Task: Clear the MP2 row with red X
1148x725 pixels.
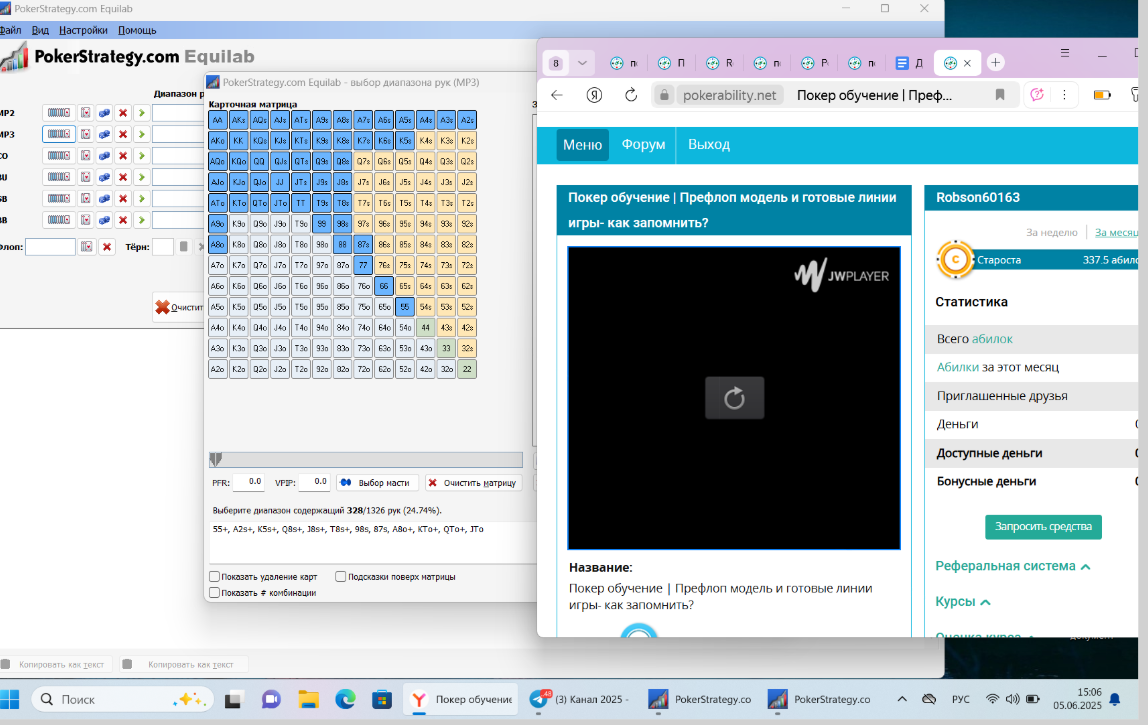Action: 123,113
